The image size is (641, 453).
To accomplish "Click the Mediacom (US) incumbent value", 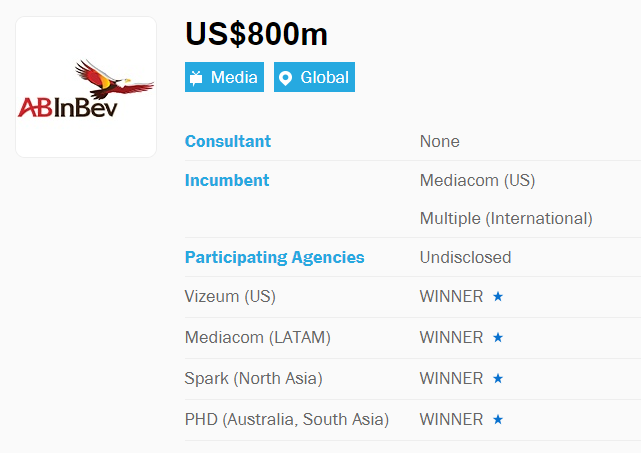I will point(477,180).
